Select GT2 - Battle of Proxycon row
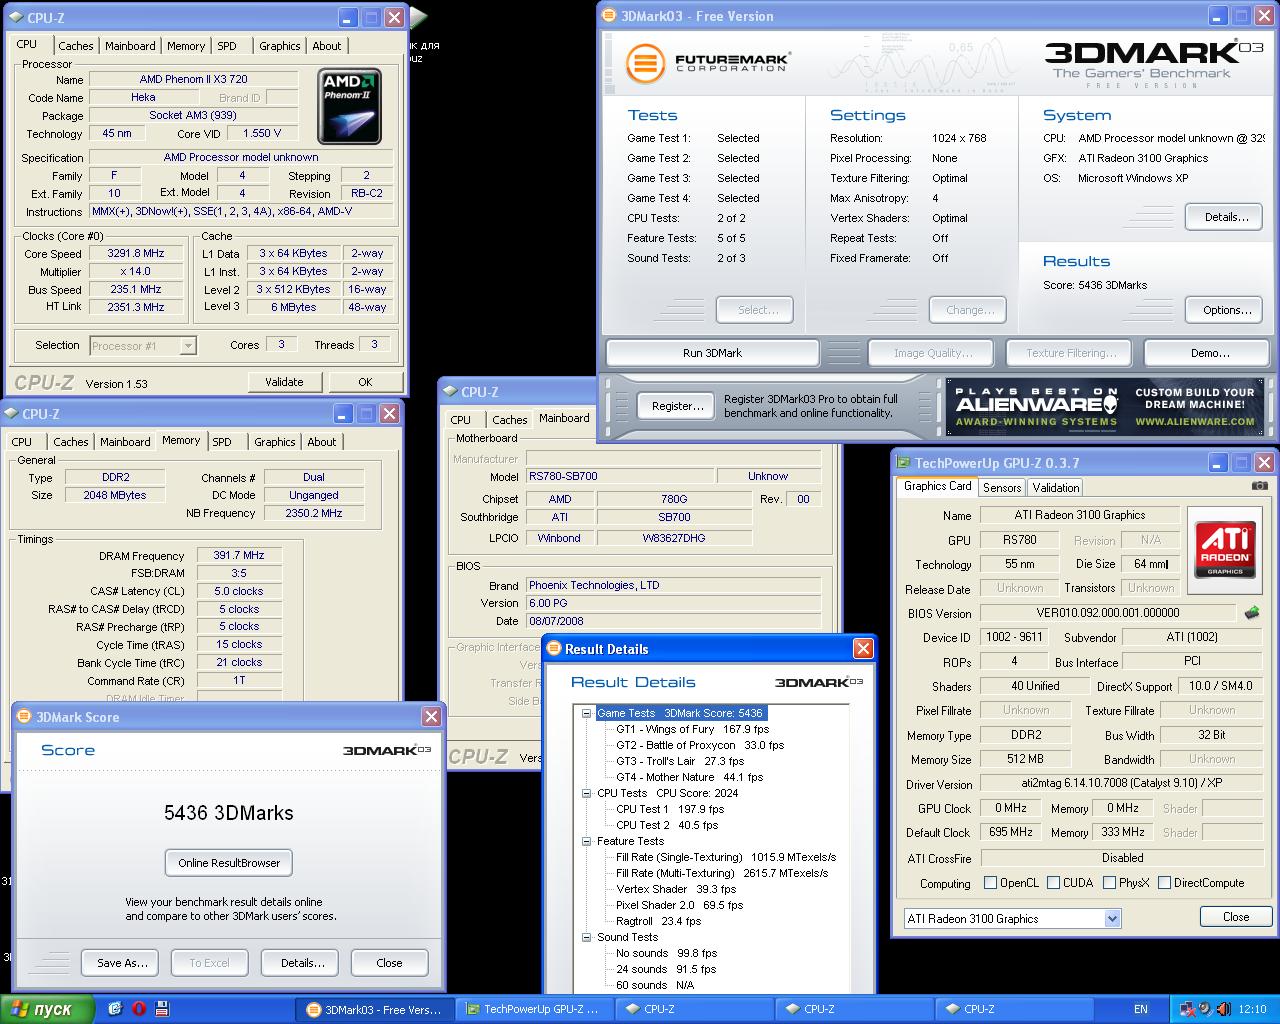This screenshot has height=1024, width=1280. [700, 745]
